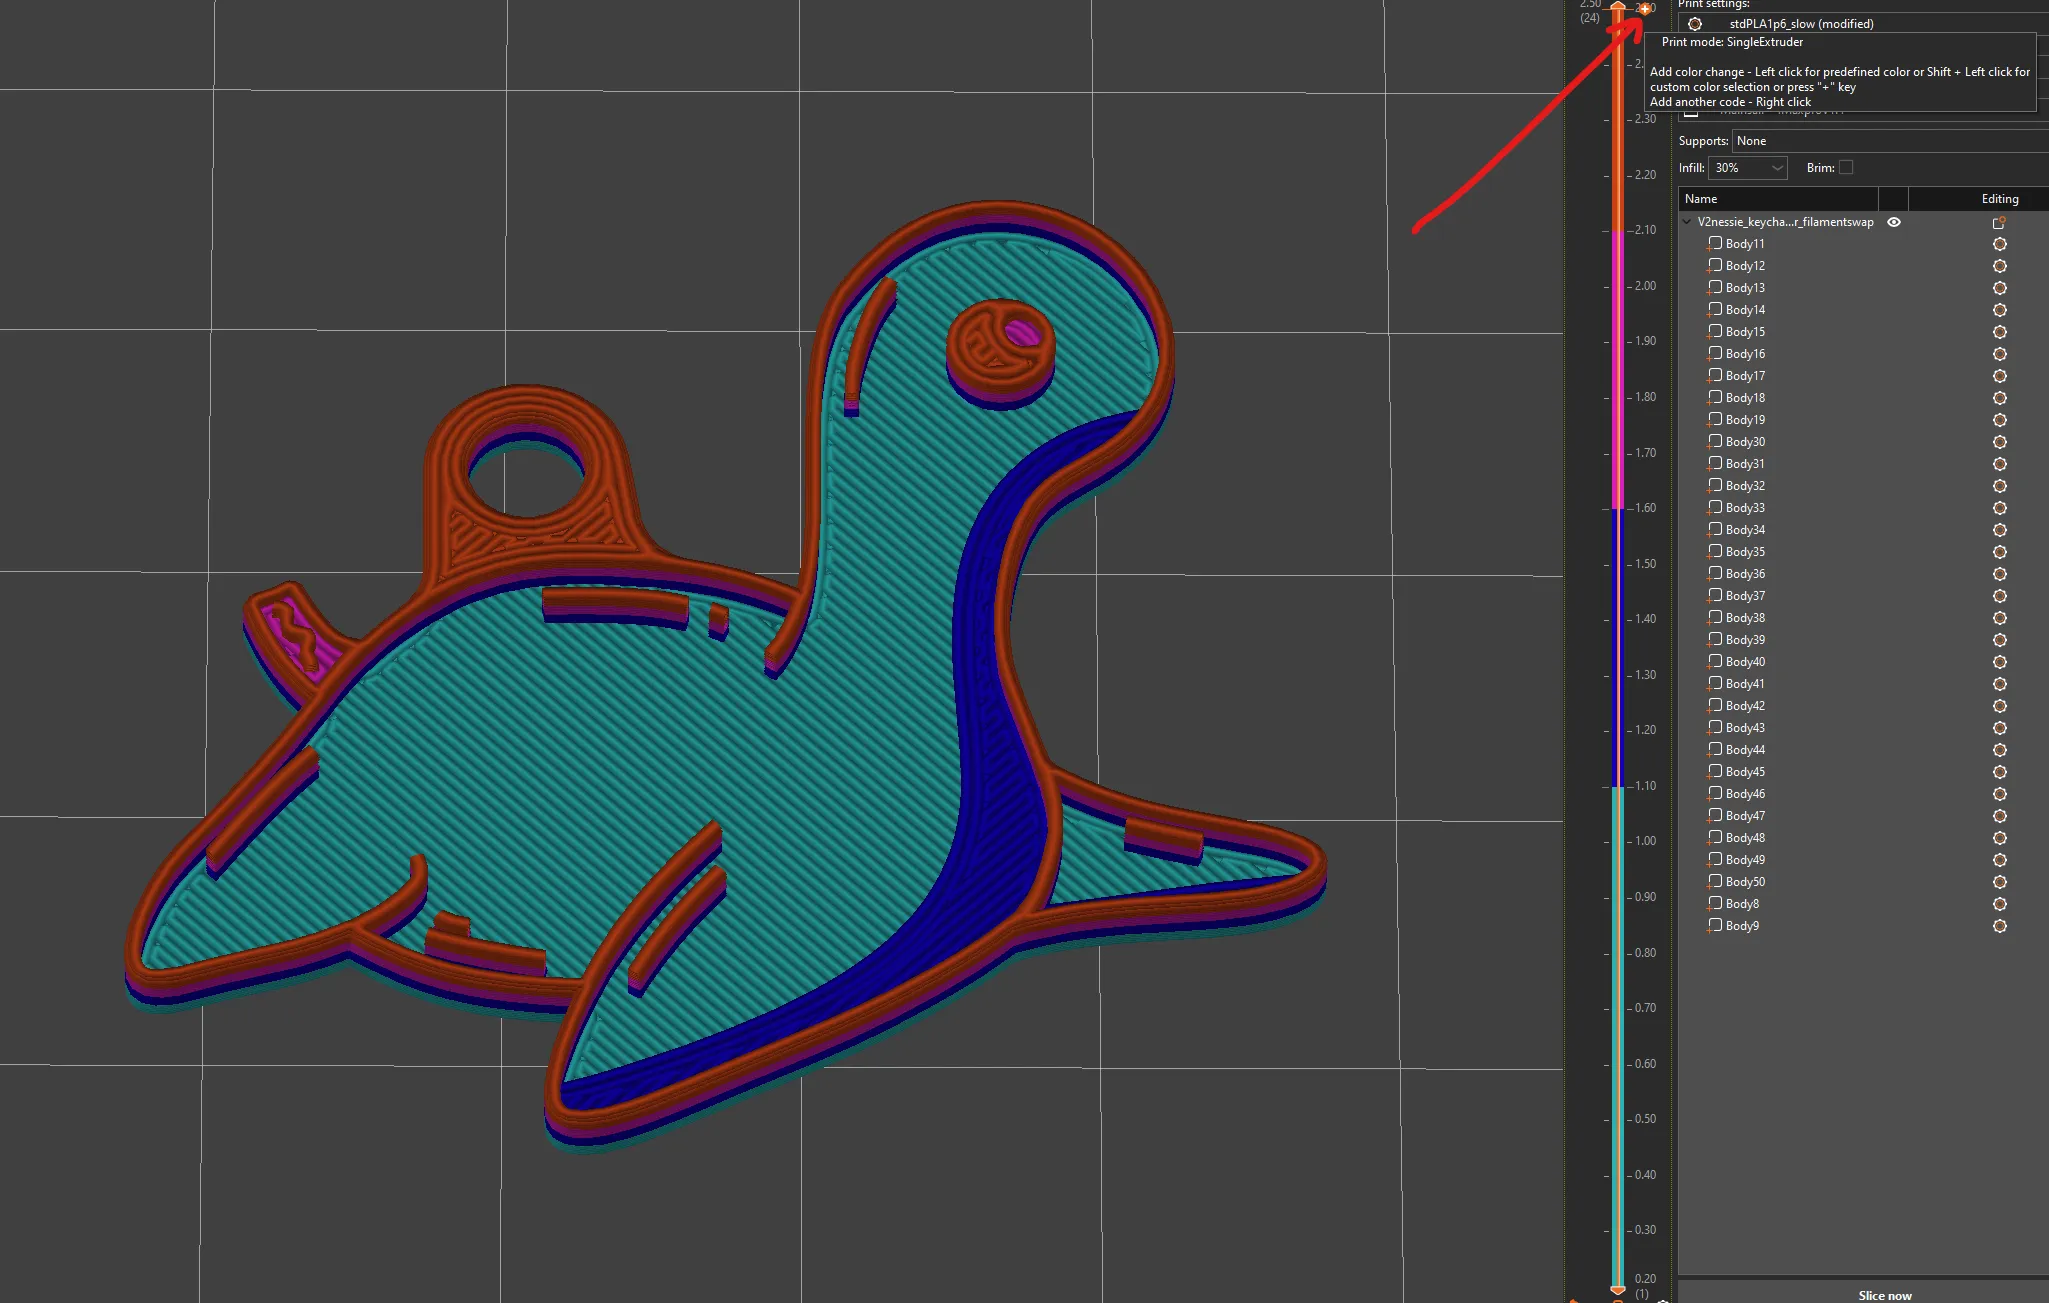Open settings gear for Body9

(x=2000, y=926)
